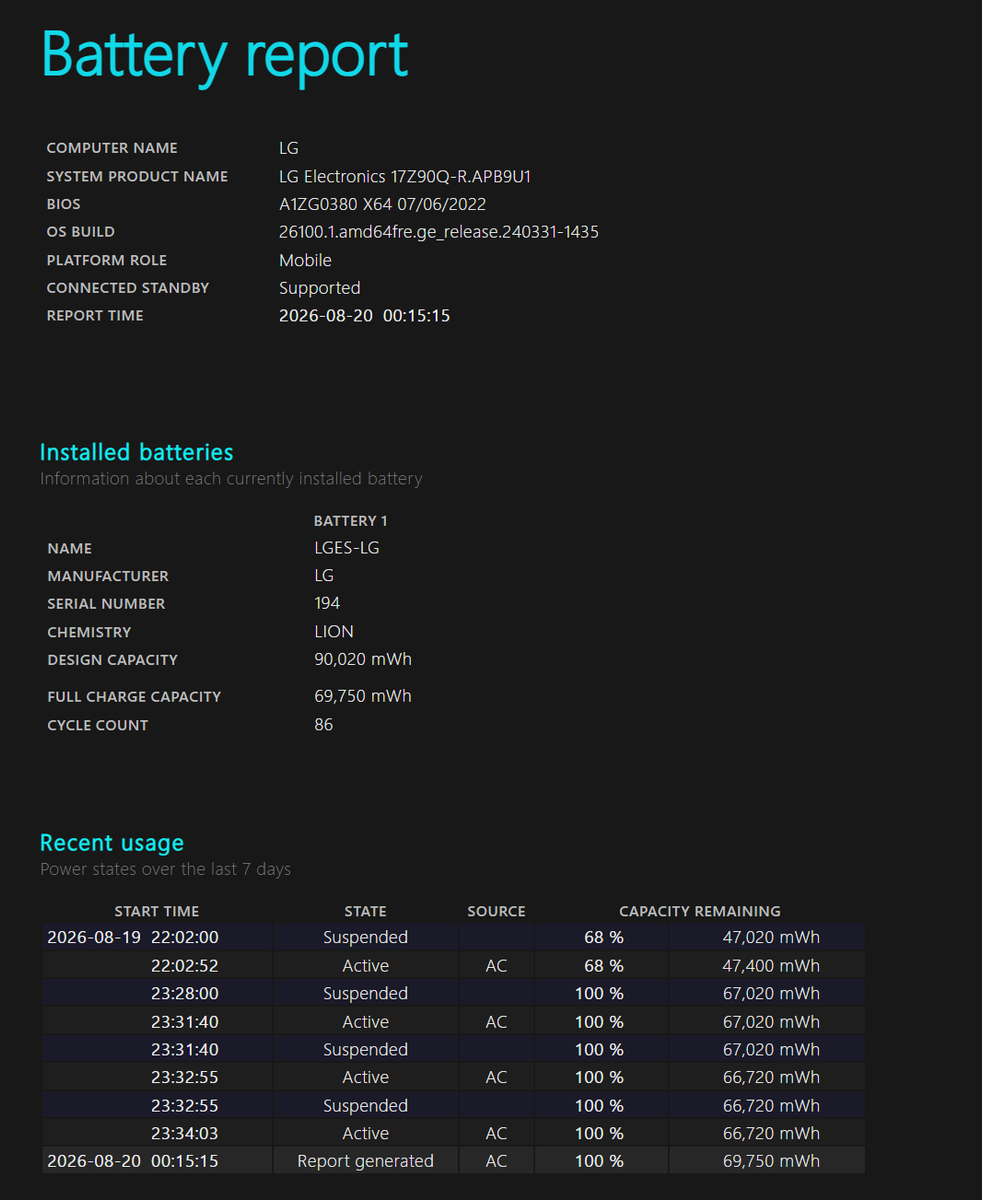
Task: Click the battery name value LGES-LG
Action: [x=347, y=548]
